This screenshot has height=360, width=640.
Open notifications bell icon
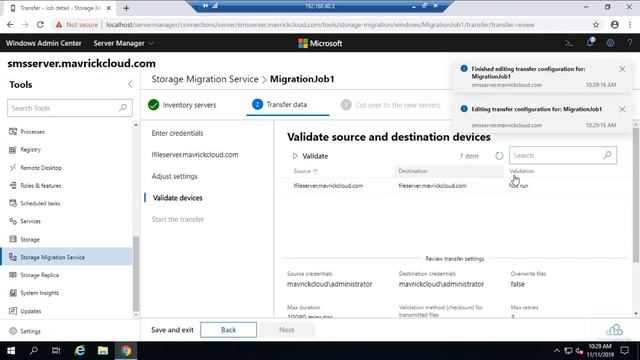(590, 42)
